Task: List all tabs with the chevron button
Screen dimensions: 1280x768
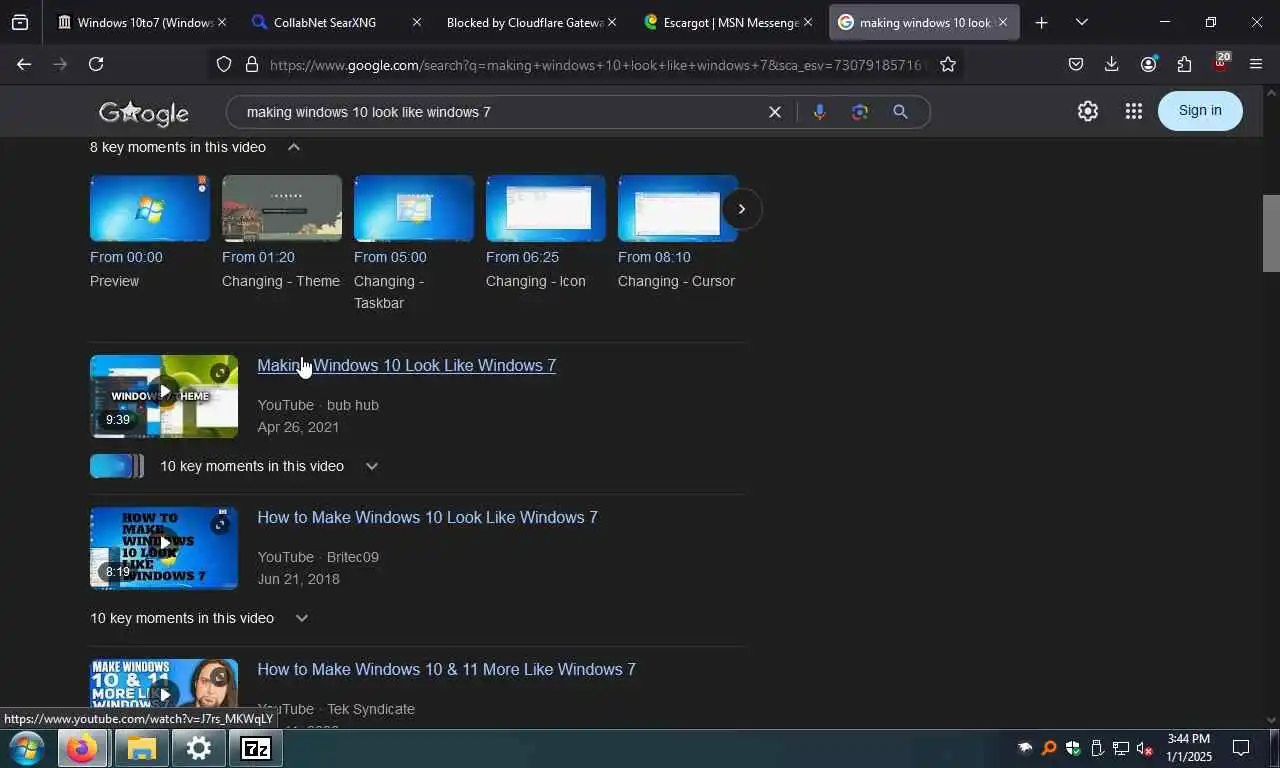Action: coord(1082,22)
